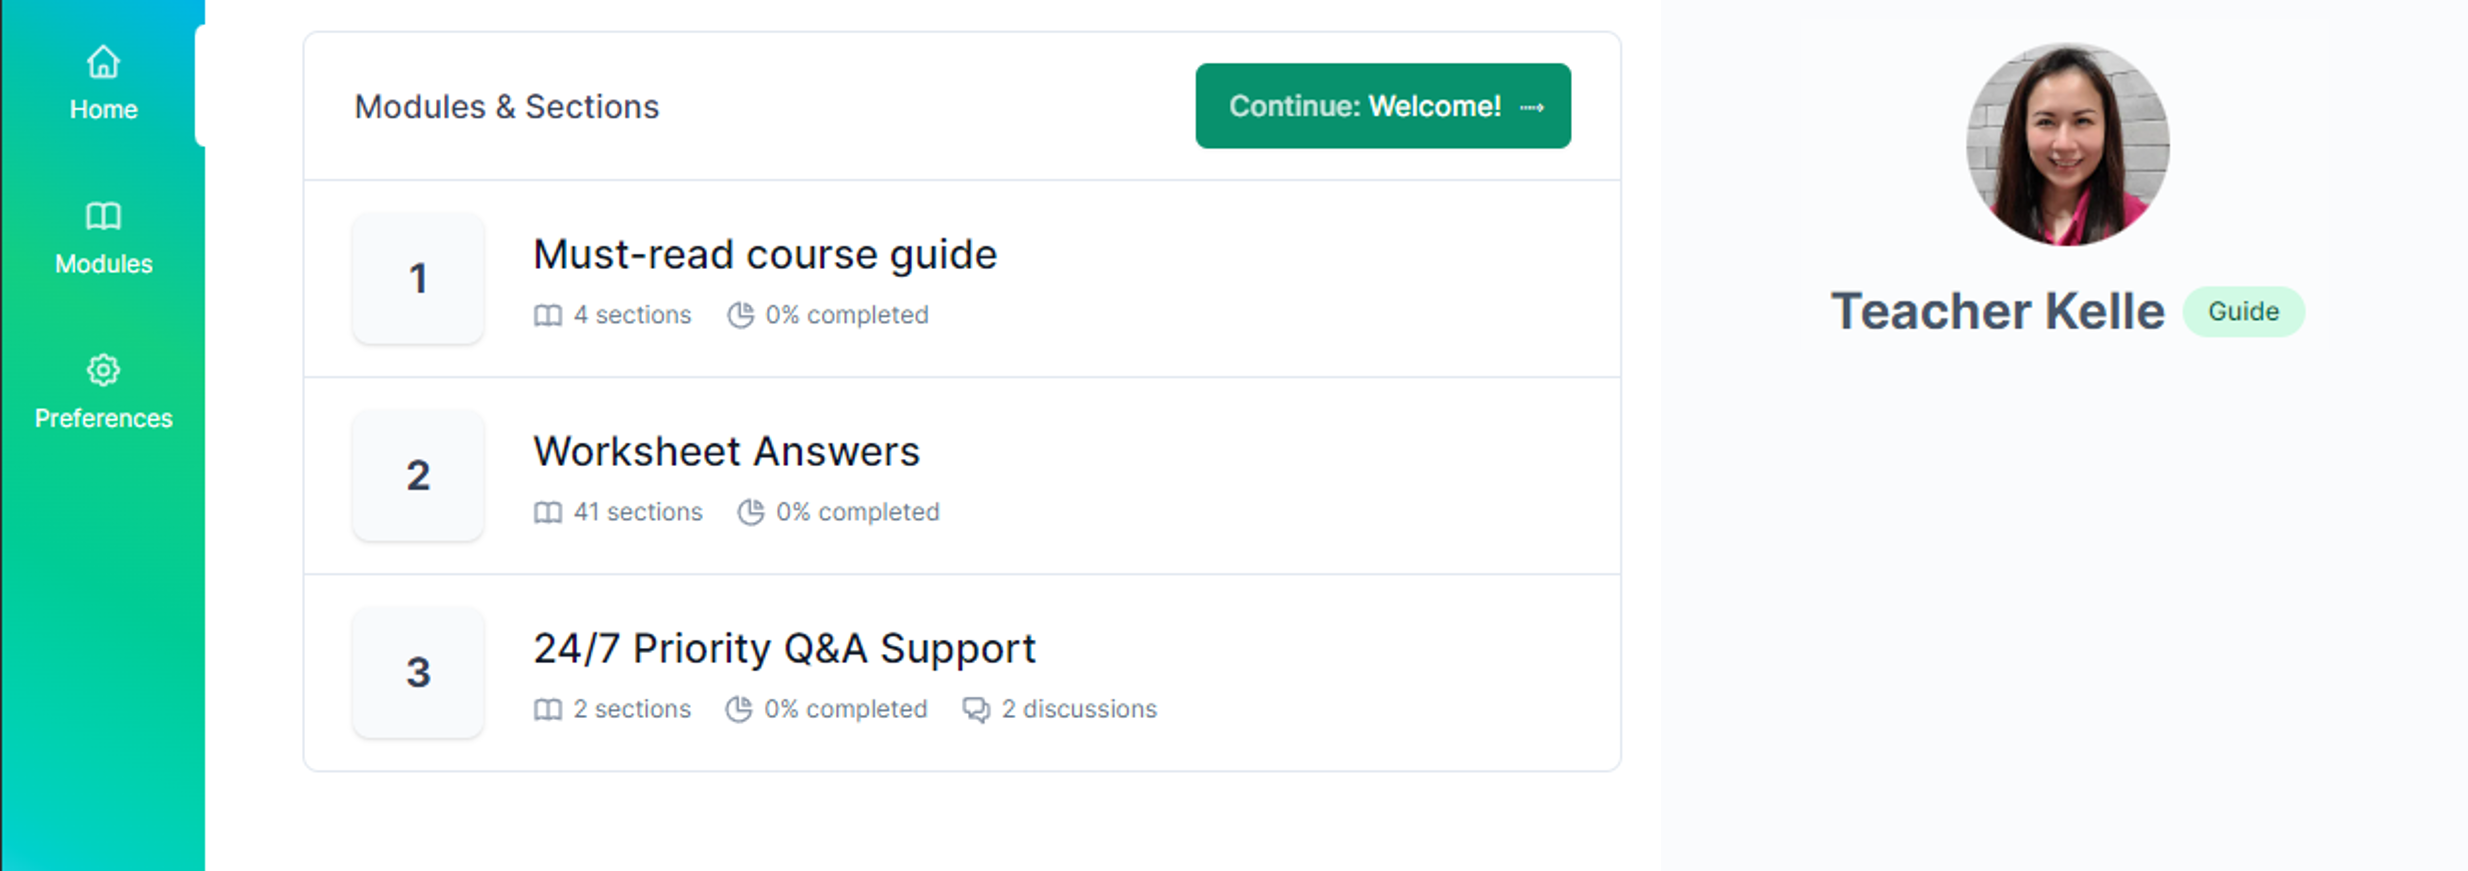Click the module number 3 tile
The width and height of the screenshot is (2468, 871).
coord(418,672)
